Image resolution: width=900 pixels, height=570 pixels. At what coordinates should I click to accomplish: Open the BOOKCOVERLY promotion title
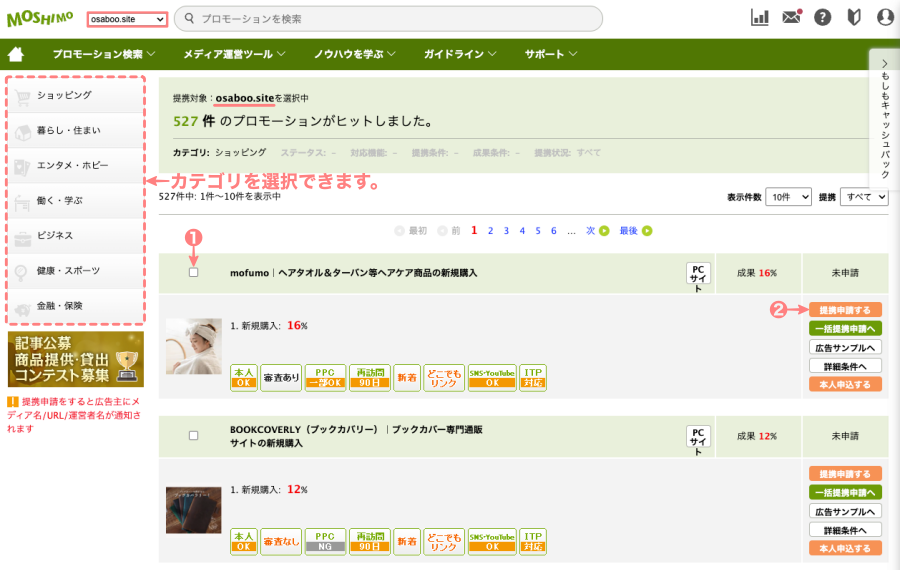click(x=356, y=436)
